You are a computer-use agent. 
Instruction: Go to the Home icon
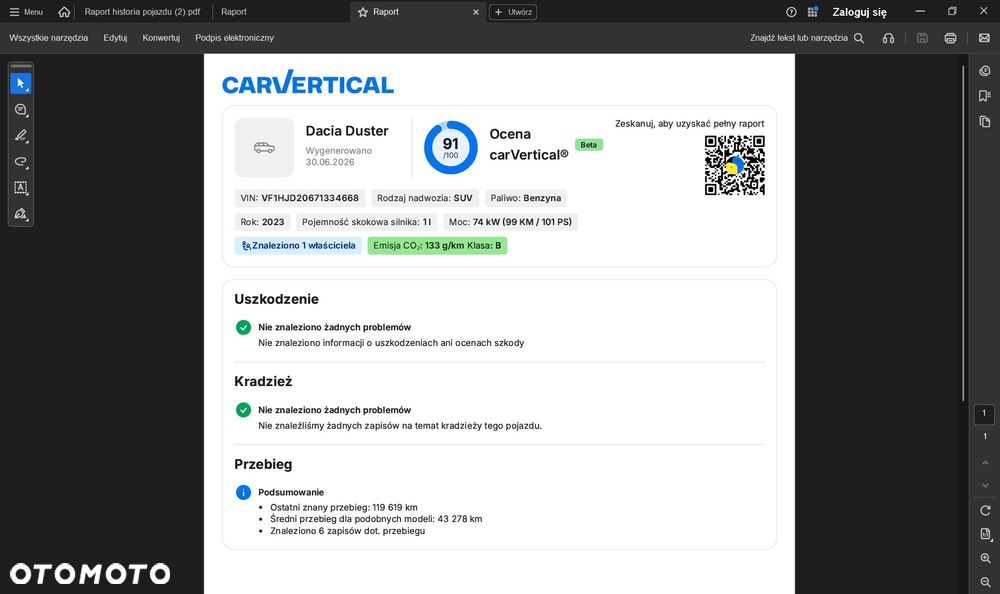pyautogui.click(x=64, y=12)
